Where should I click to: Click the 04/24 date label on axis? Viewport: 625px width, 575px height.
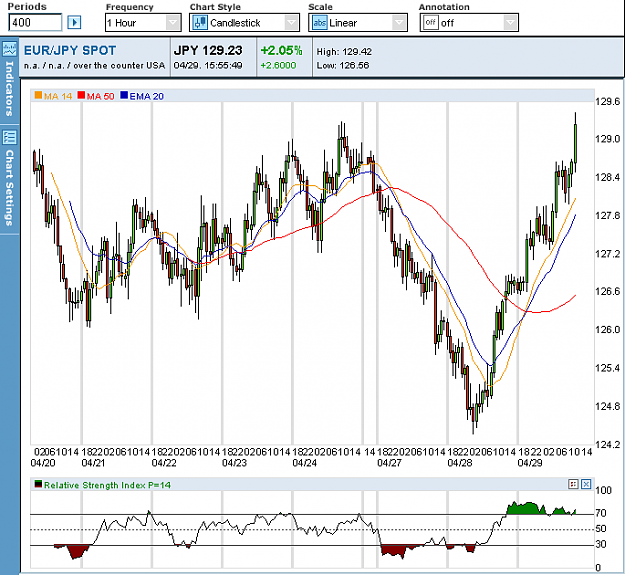pos(305,463)
